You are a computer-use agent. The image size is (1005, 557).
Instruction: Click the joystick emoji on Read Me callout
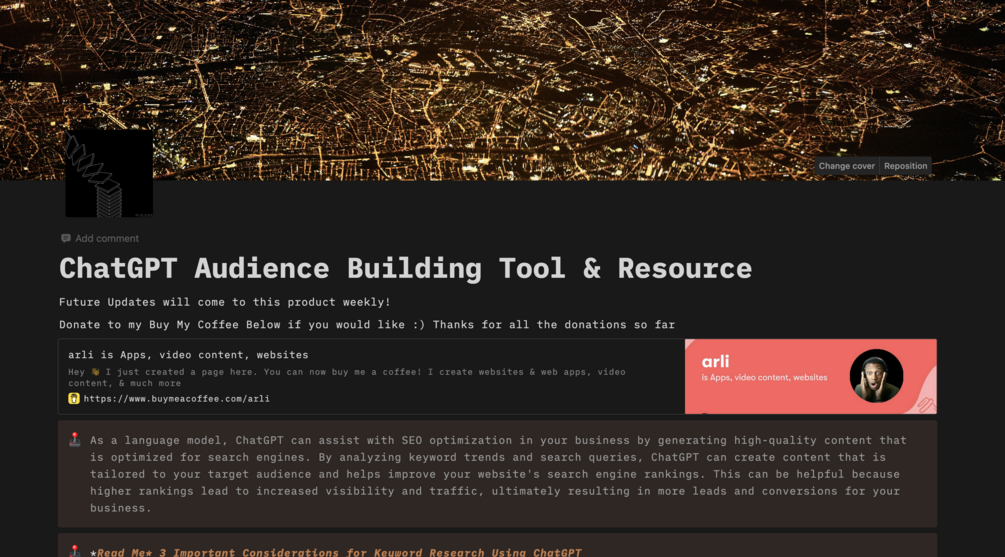pyautogui.click(x=75, y=551)
